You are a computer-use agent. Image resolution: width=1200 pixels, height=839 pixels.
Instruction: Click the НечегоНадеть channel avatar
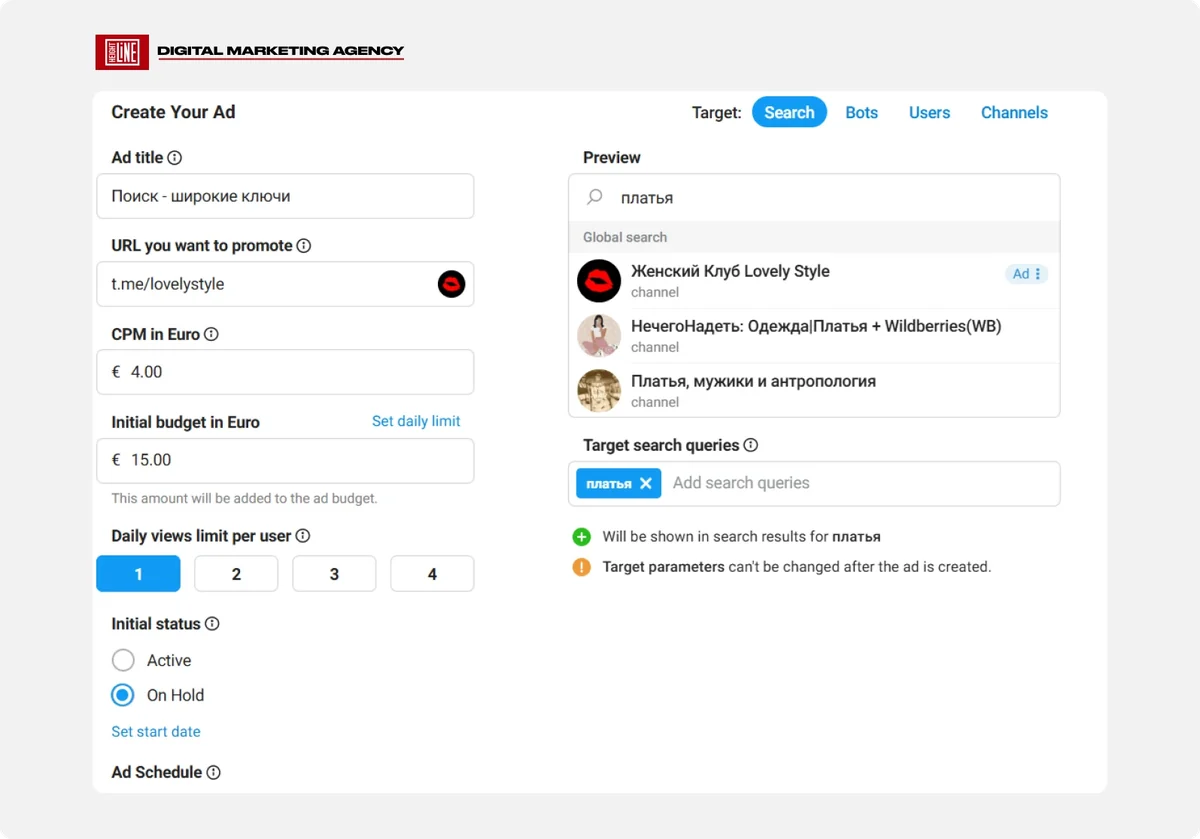pyautogui.click(x=599, y=336)
